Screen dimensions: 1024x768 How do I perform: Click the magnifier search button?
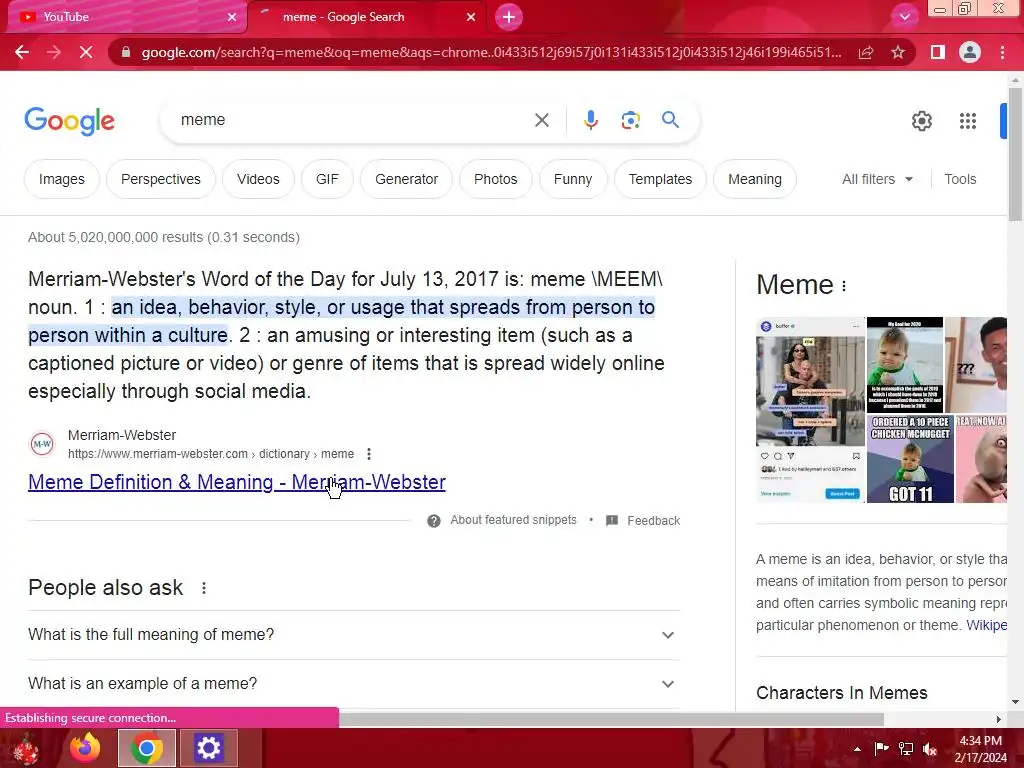pos(670,120)
